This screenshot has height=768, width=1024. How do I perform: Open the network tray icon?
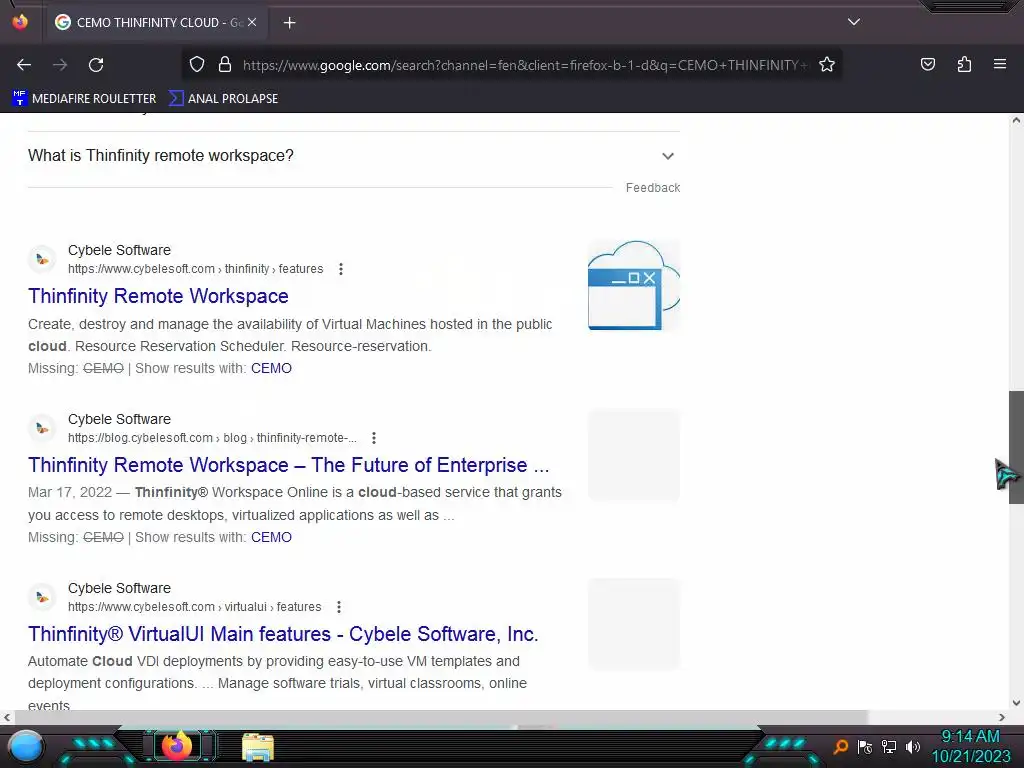(889, 746)
